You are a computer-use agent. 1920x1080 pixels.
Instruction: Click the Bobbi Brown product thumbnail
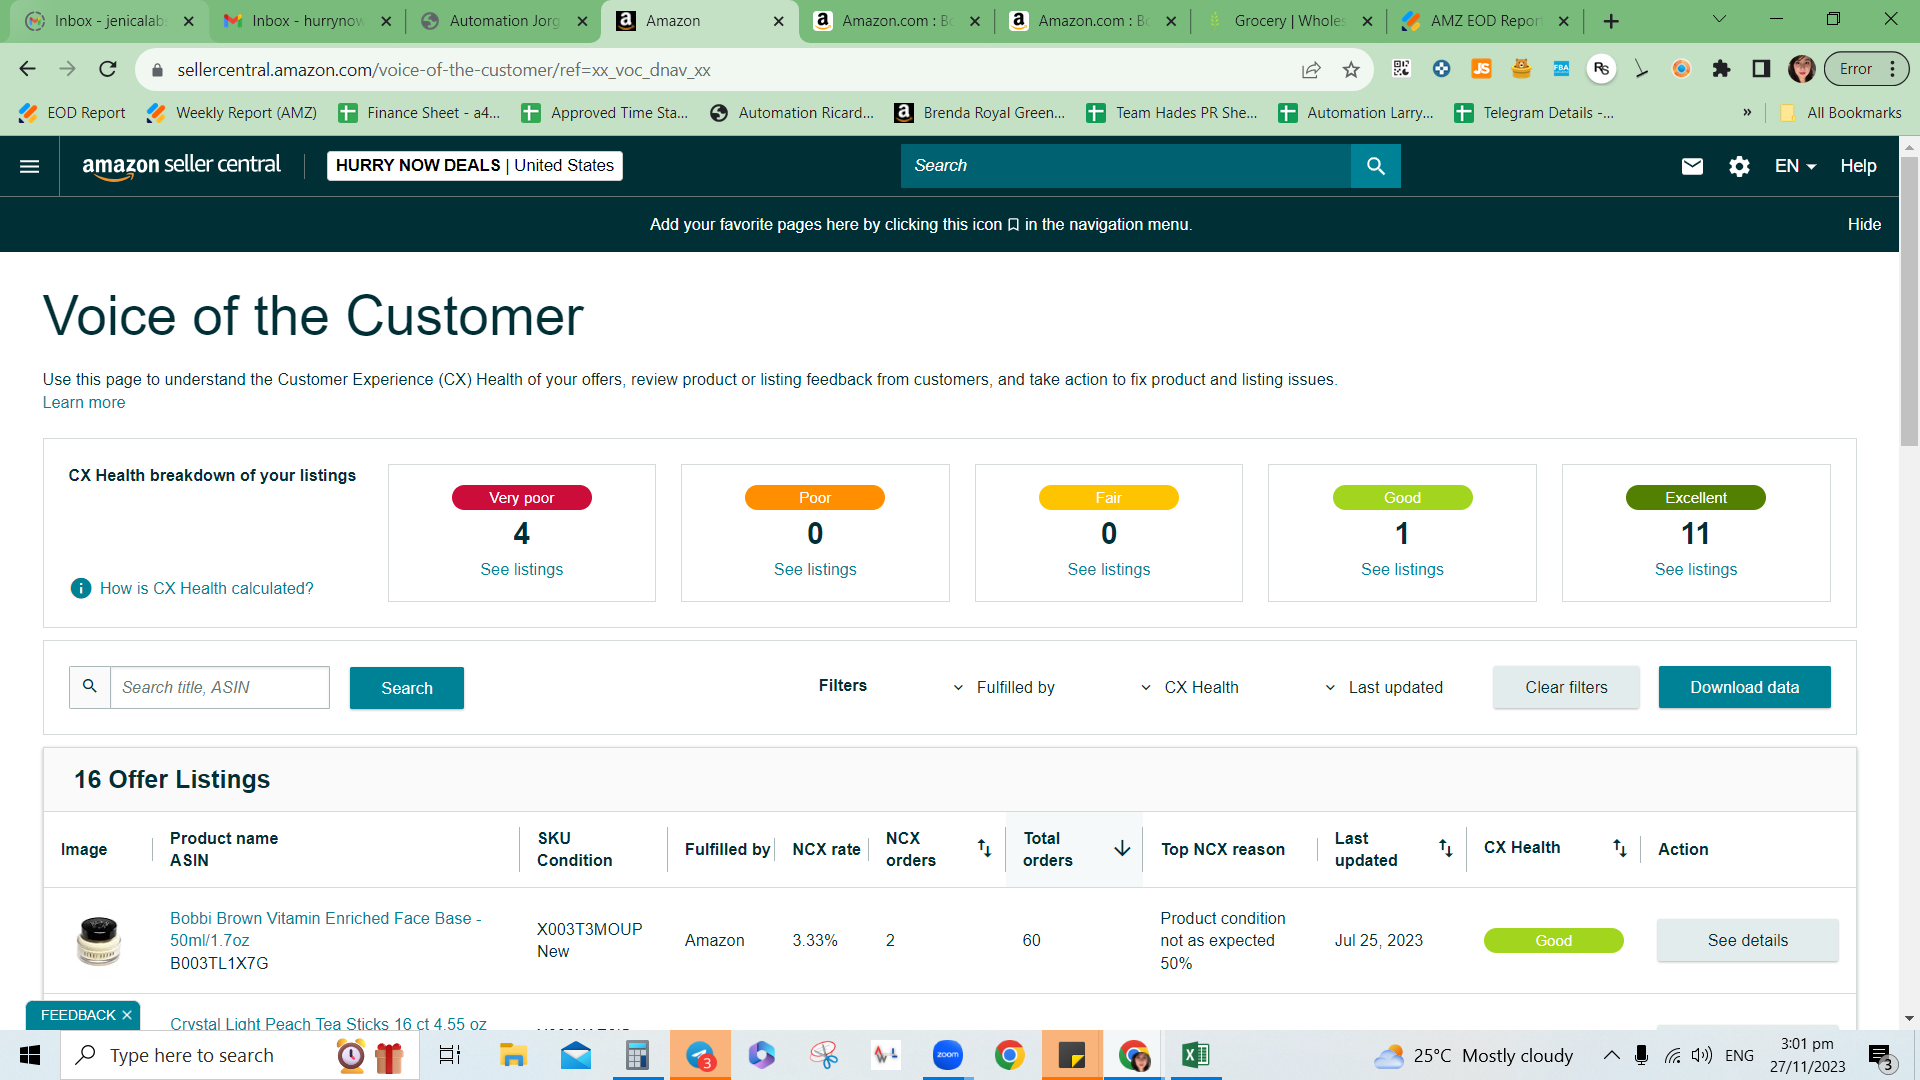99,940
